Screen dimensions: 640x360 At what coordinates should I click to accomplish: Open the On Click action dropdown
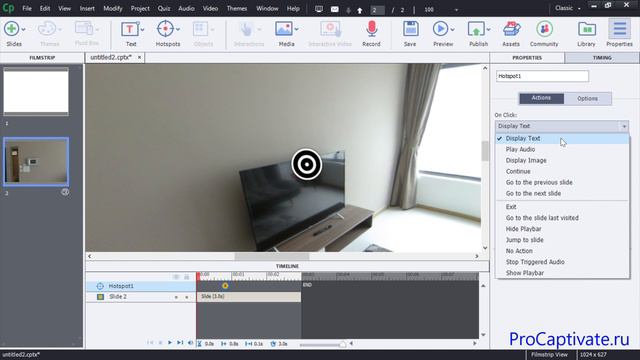(x=562, y=126)
